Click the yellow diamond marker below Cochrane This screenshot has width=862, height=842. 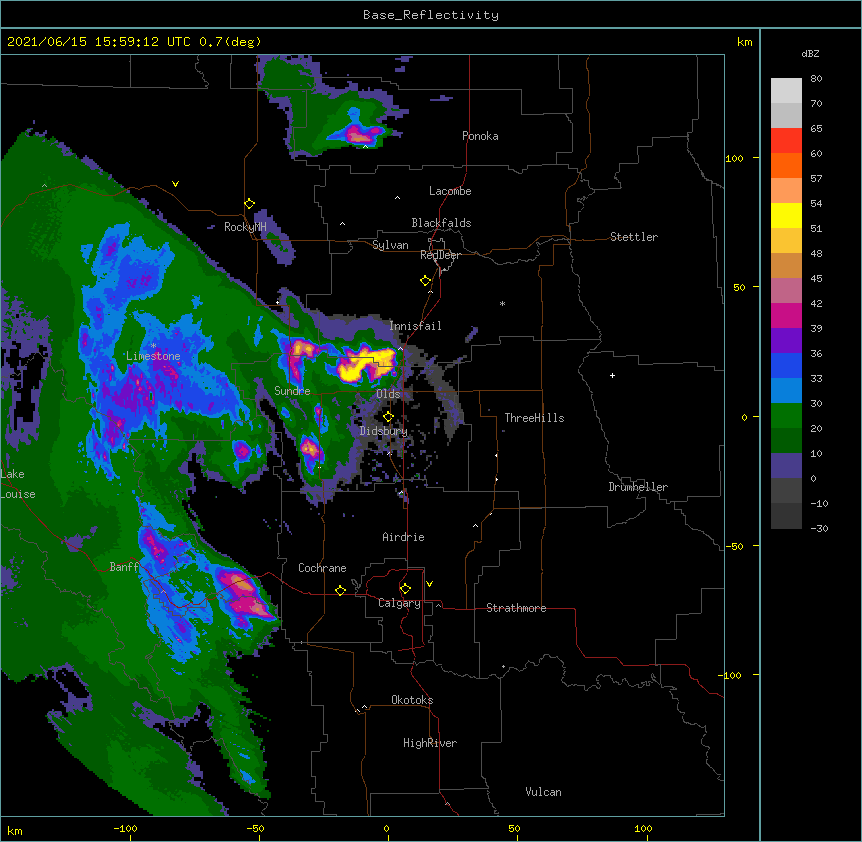tap(340, 590)
